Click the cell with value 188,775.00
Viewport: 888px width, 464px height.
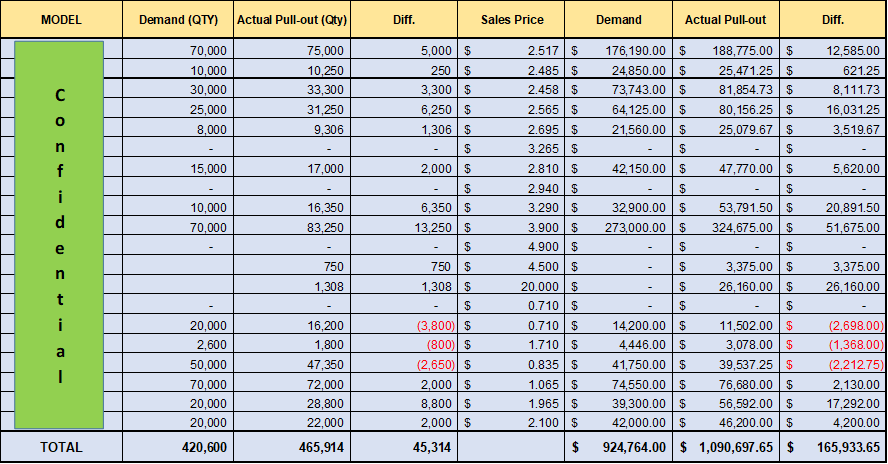click(726, 49)
